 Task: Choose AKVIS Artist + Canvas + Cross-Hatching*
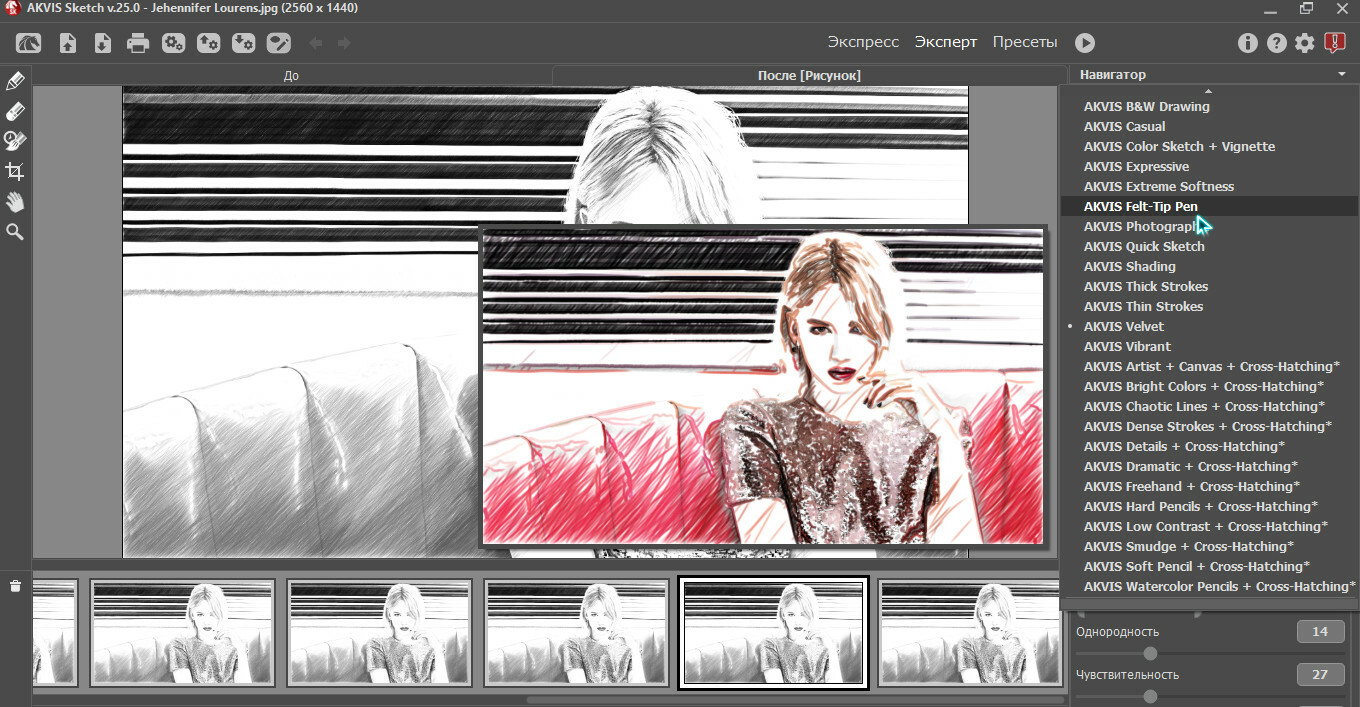[1210, 366]
